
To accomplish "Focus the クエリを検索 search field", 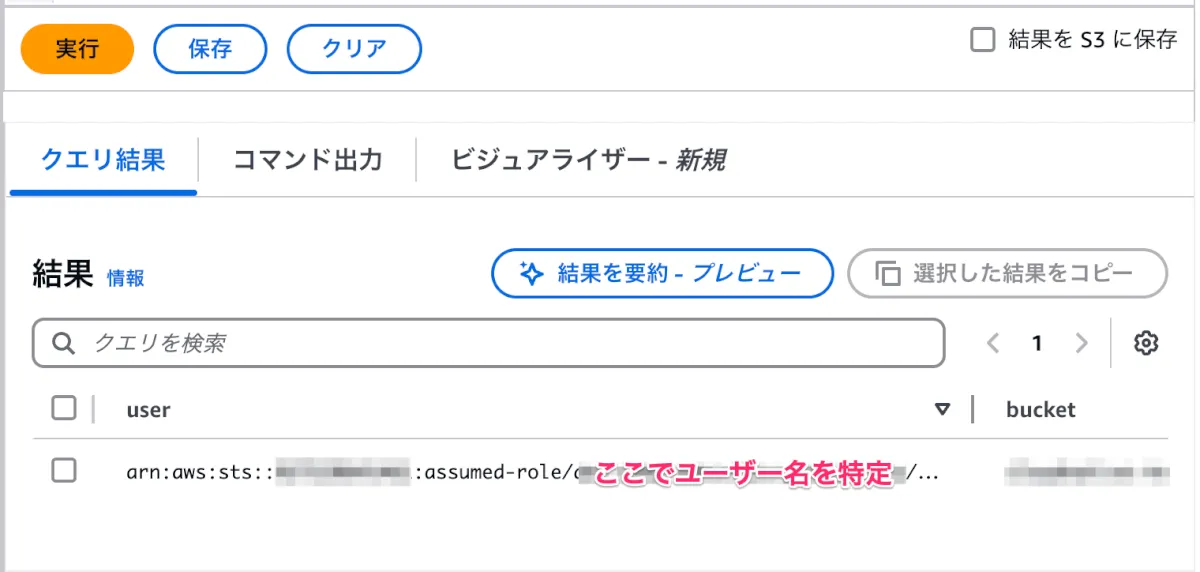I will (x=500, y=343).
